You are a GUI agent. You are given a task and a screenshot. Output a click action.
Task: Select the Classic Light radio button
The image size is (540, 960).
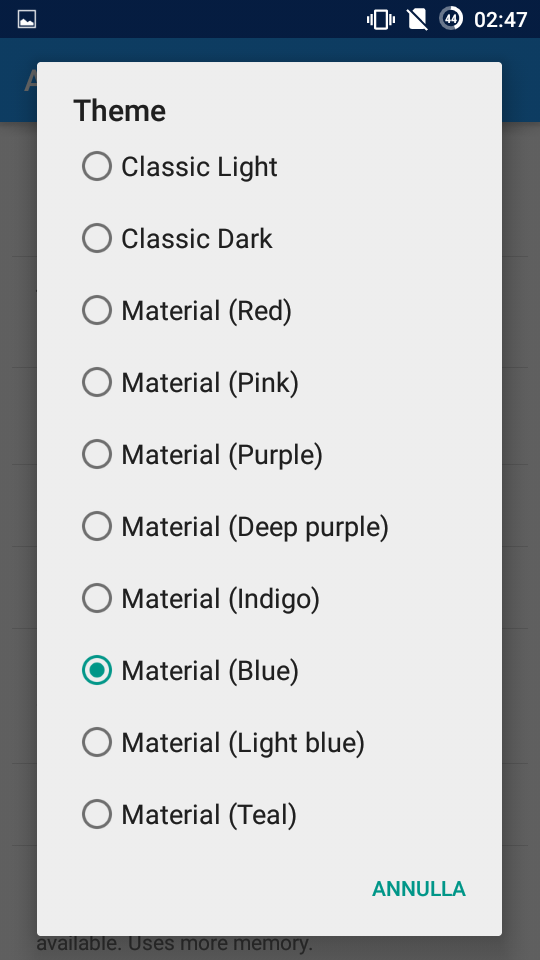click(97, 167)
